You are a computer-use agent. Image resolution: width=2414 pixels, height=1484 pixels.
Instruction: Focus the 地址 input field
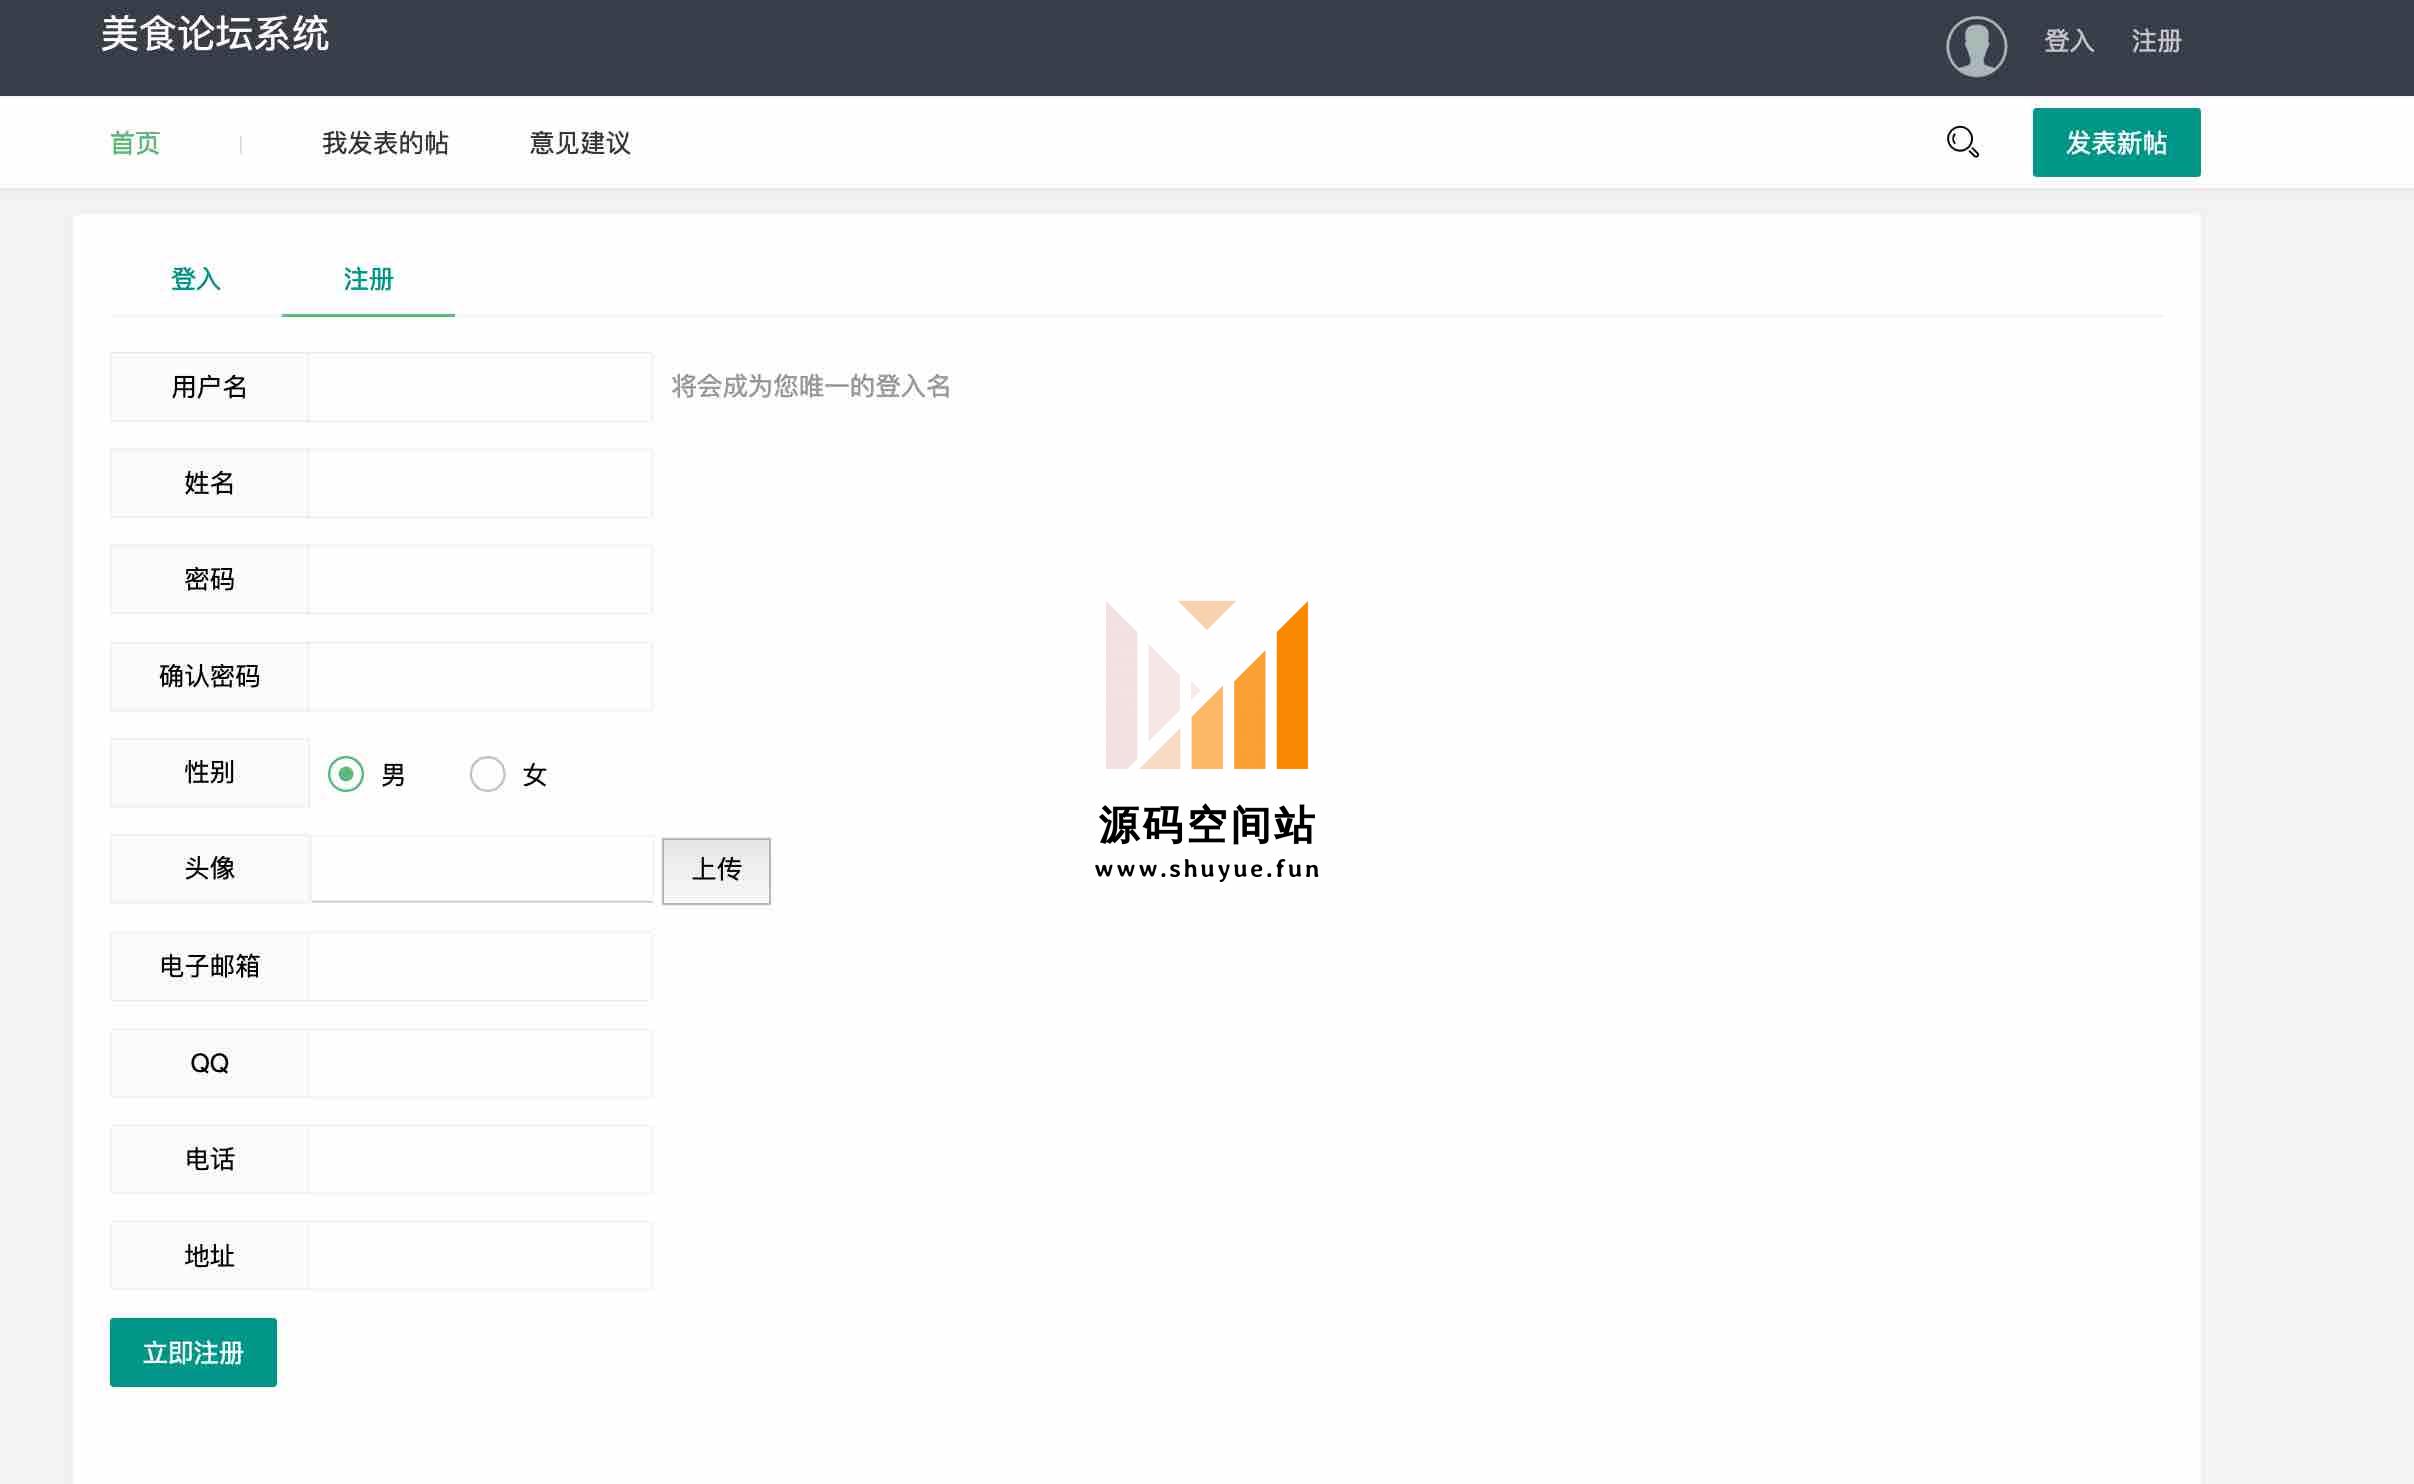[480, 1255]
